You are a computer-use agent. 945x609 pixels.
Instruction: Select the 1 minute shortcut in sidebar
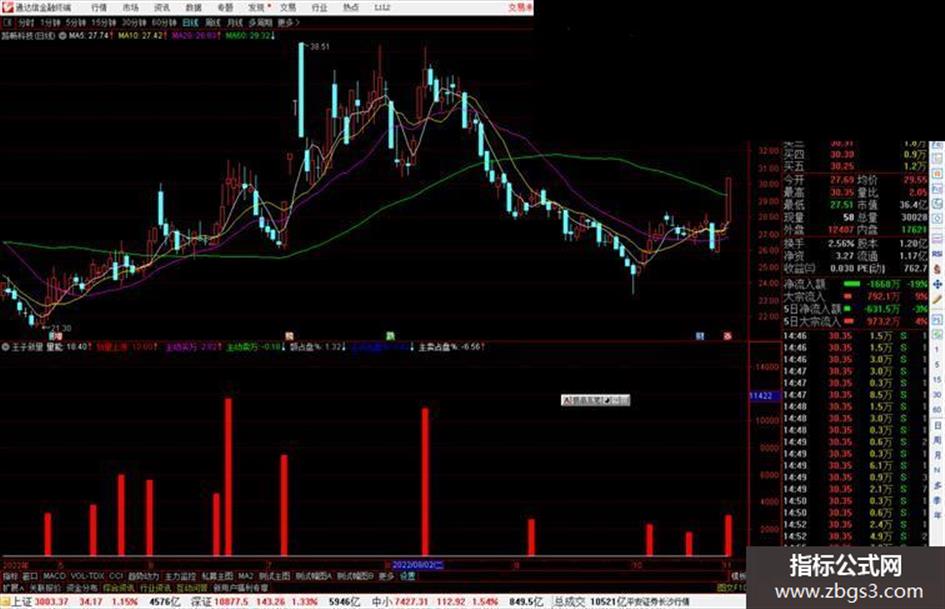937,350
